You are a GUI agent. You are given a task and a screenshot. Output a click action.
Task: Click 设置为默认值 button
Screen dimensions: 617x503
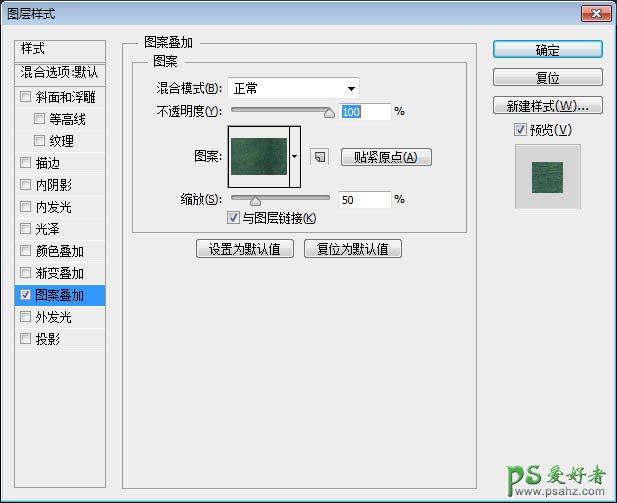coord(245,249)
